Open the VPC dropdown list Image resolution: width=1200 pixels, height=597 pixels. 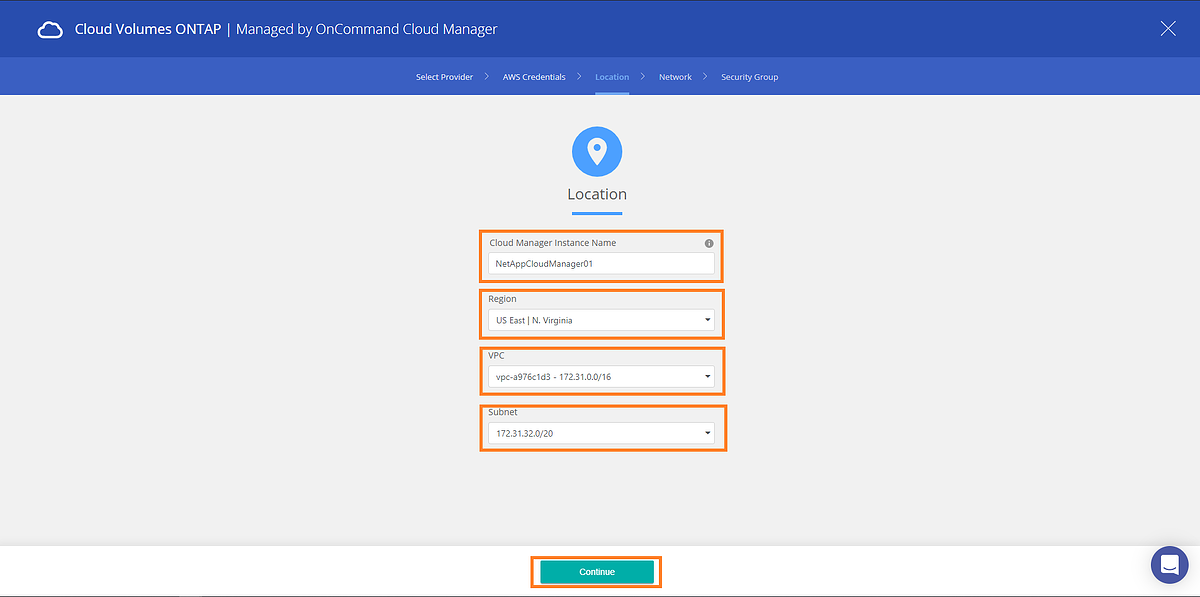[602, 377]
